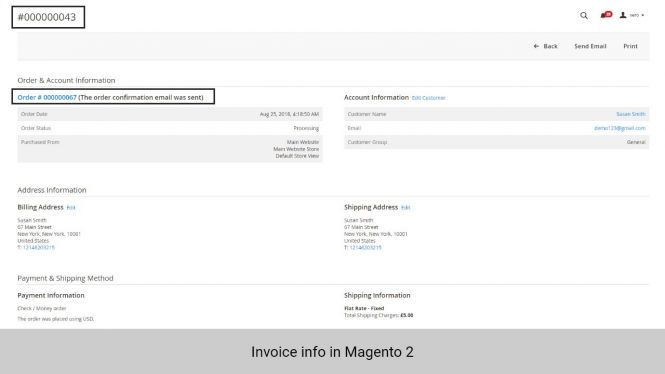Viewport: 665px width, 374px height.
Task: Click the billing address phone number link
Action: (x=39, y=248)
